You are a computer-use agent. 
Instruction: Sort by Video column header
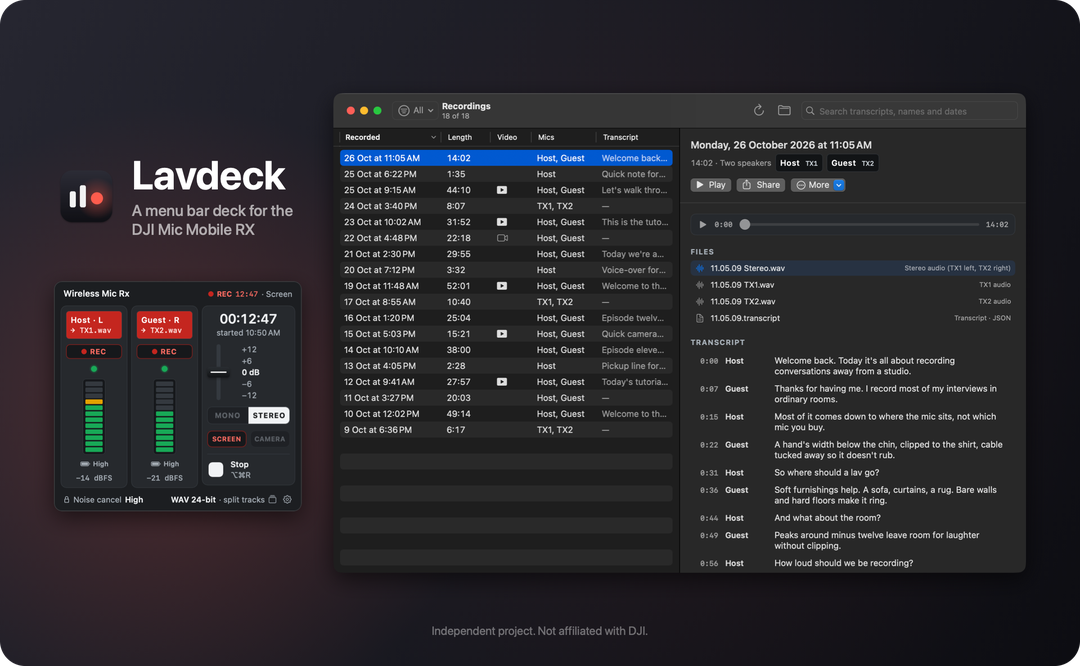507,137
